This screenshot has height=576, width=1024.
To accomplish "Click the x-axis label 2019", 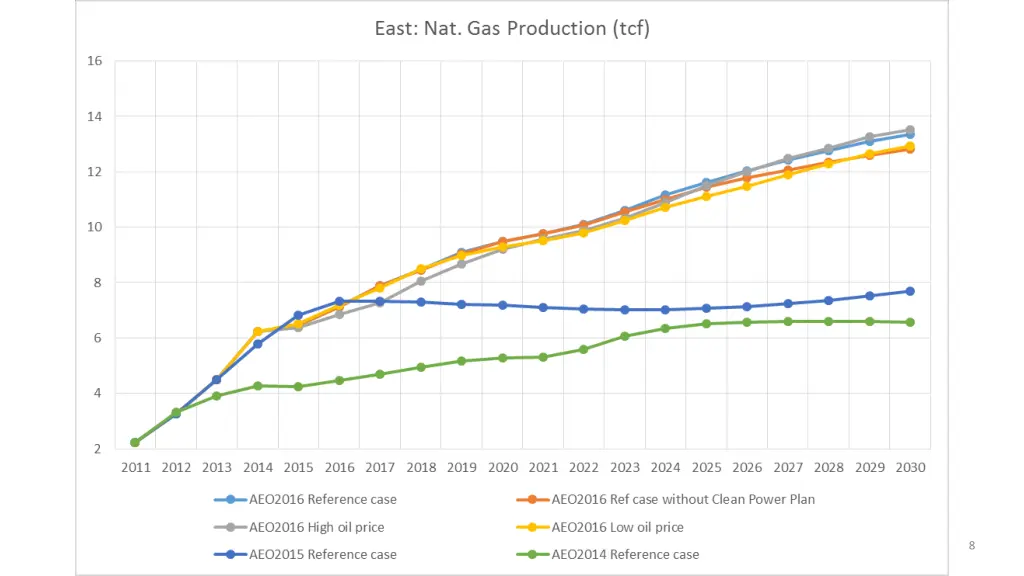I will [x=462, y=468].
